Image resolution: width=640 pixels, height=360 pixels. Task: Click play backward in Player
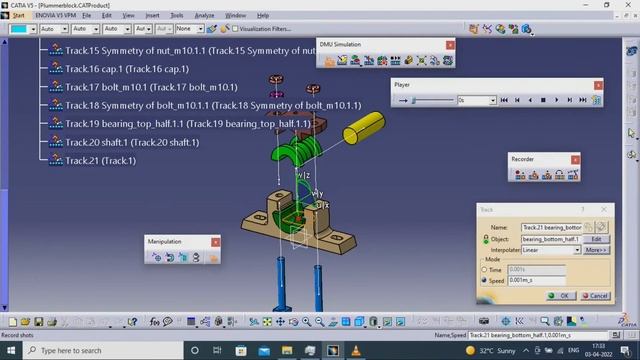pyautogui.click(x=530, y=100)
